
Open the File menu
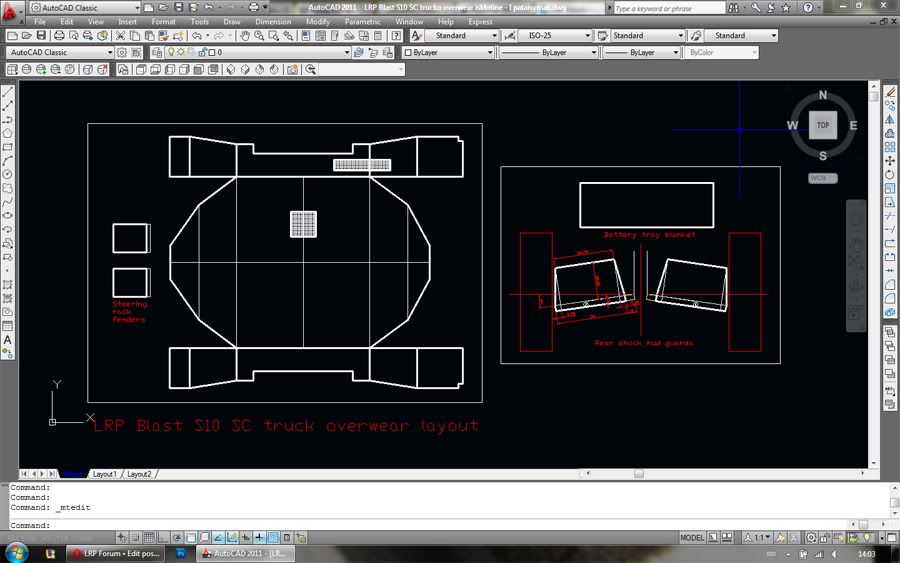point(40,22)
